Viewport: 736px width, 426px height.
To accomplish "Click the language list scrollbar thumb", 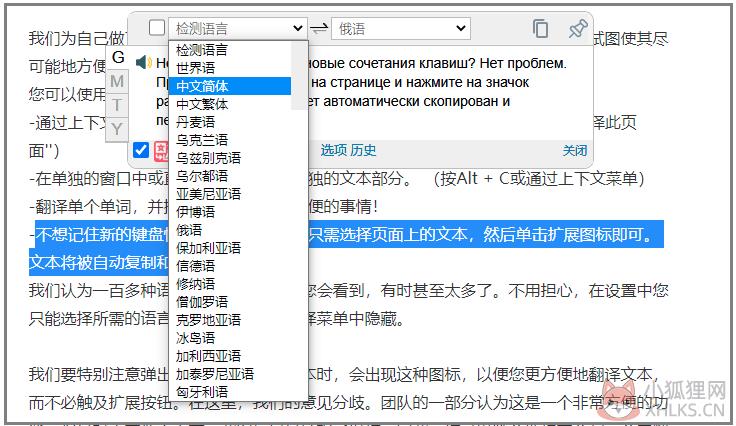I will (x=299, y=76).
